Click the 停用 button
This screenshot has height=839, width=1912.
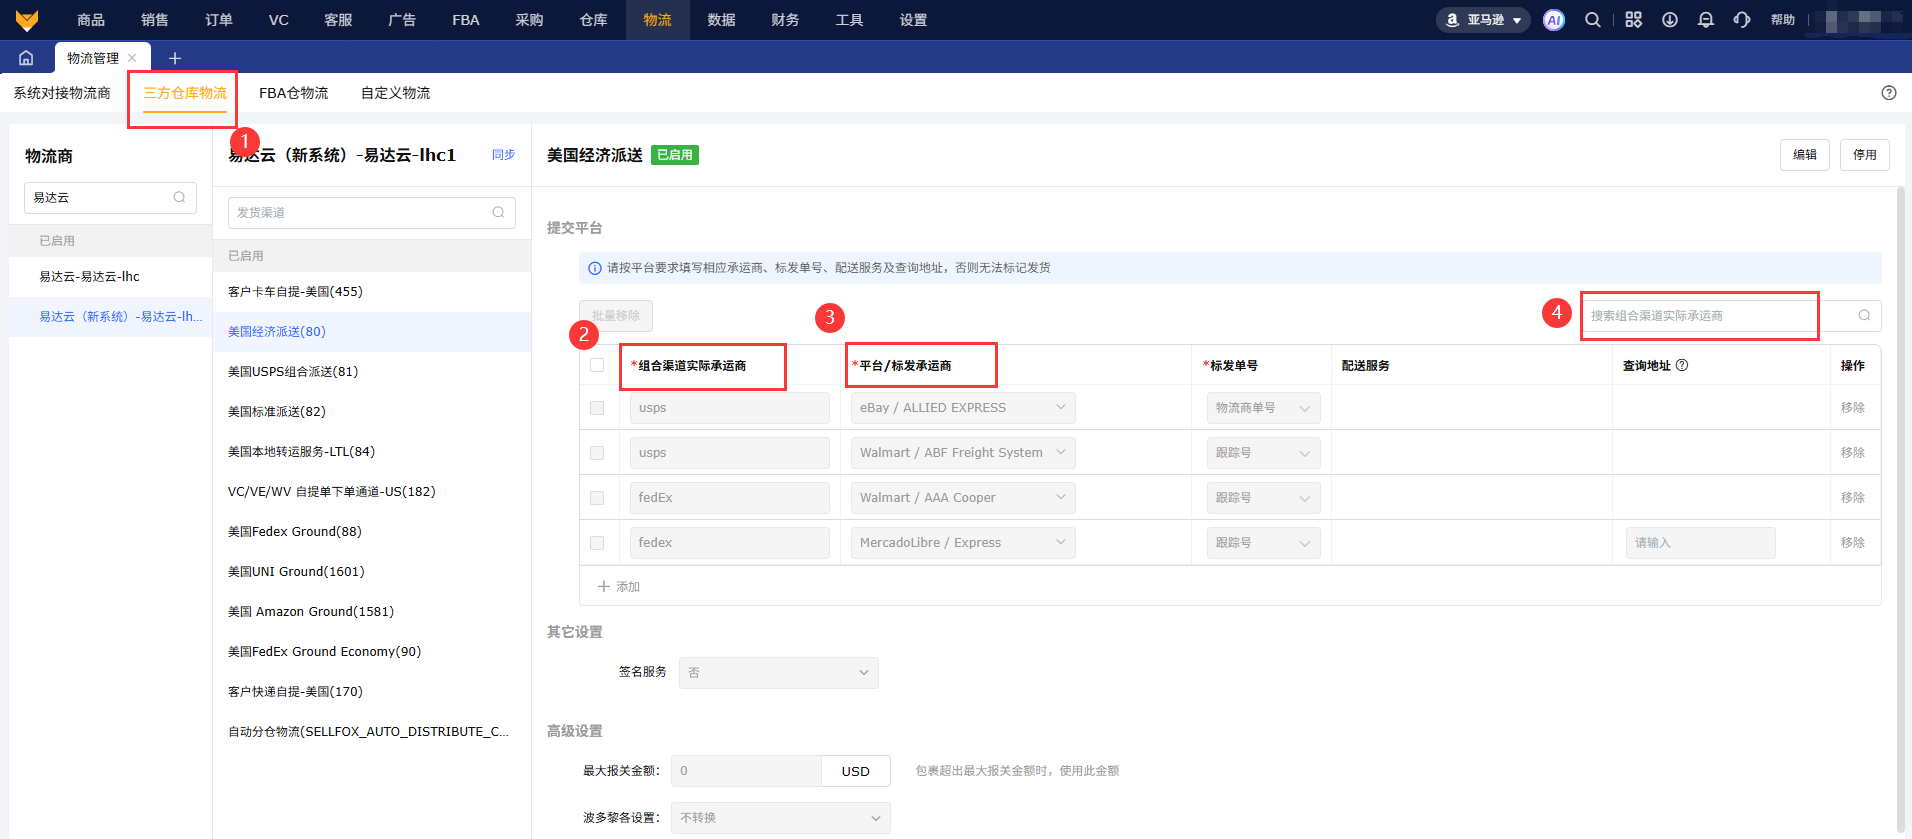click(x=1865, y=155)
